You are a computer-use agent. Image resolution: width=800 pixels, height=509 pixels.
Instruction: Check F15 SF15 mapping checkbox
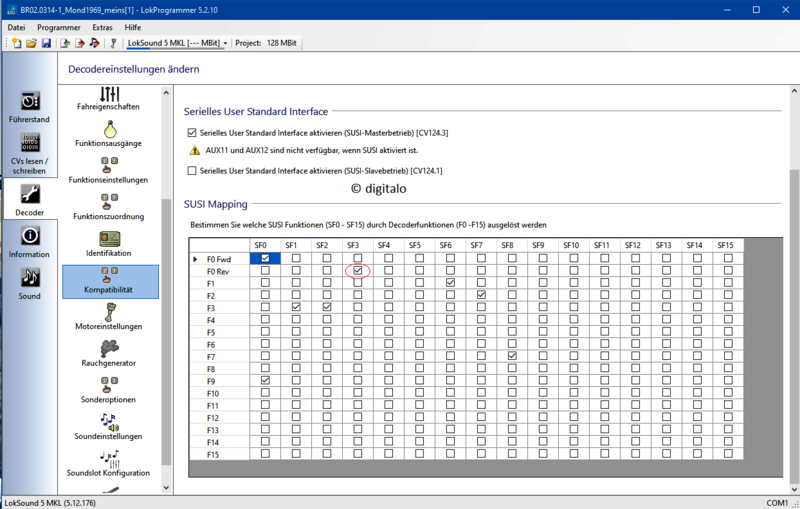728,453
